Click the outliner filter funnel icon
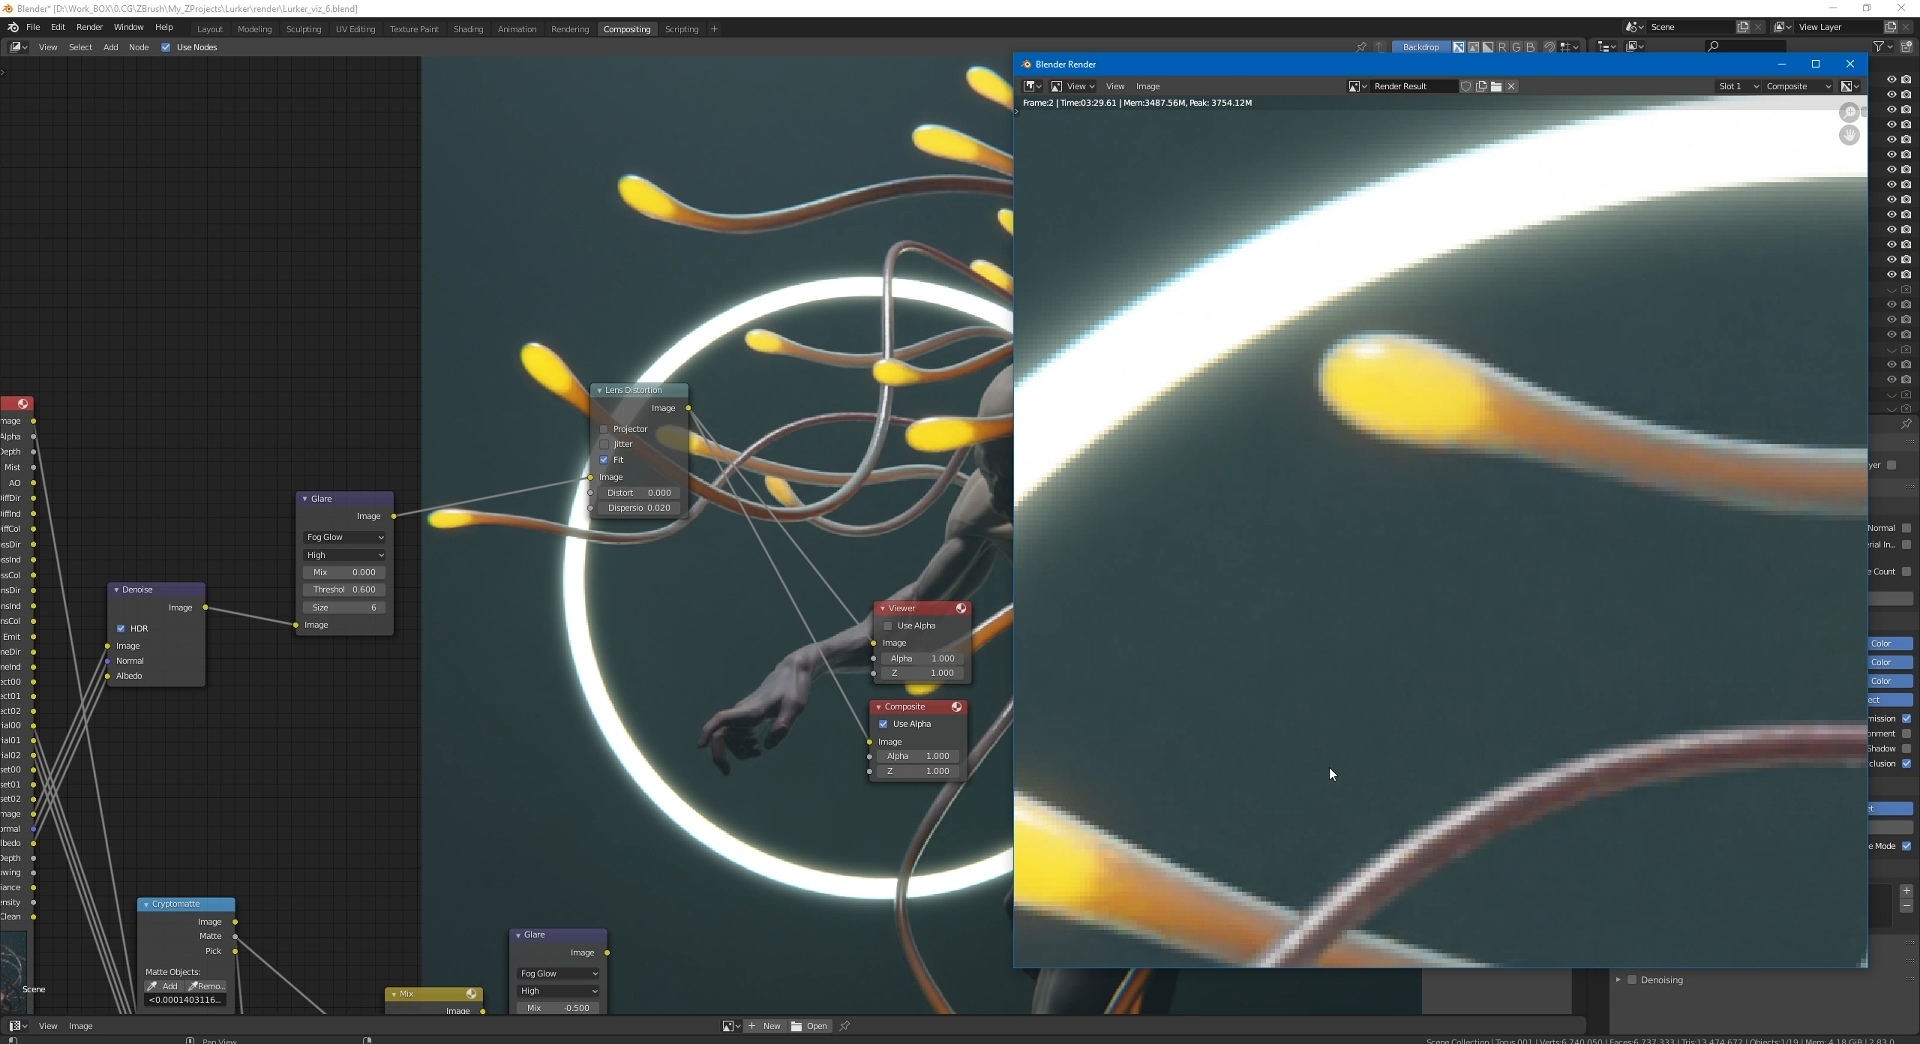The image size is (1920, 1044). pos(1878,47)
